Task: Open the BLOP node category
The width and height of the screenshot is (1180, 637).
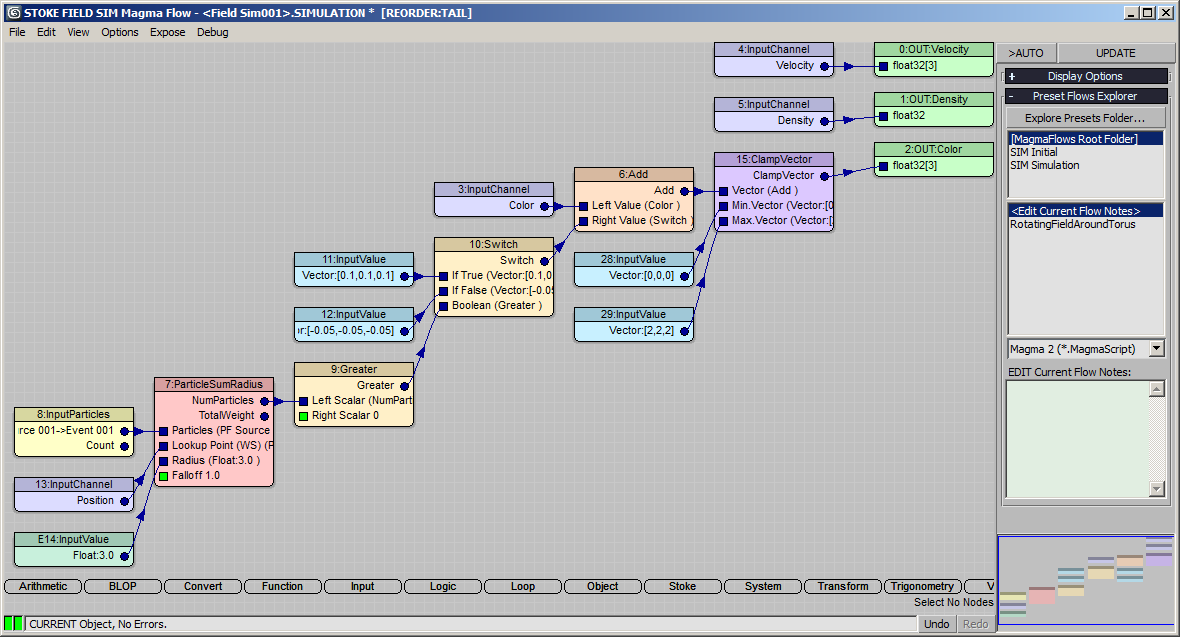Action: pyautogui.click(x=123, y=587)
